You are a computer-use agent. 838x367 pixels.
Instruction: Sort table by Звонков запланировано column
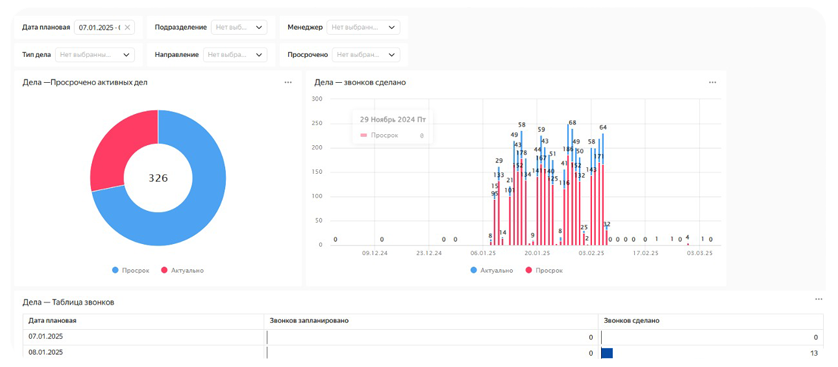pos(309,321)
